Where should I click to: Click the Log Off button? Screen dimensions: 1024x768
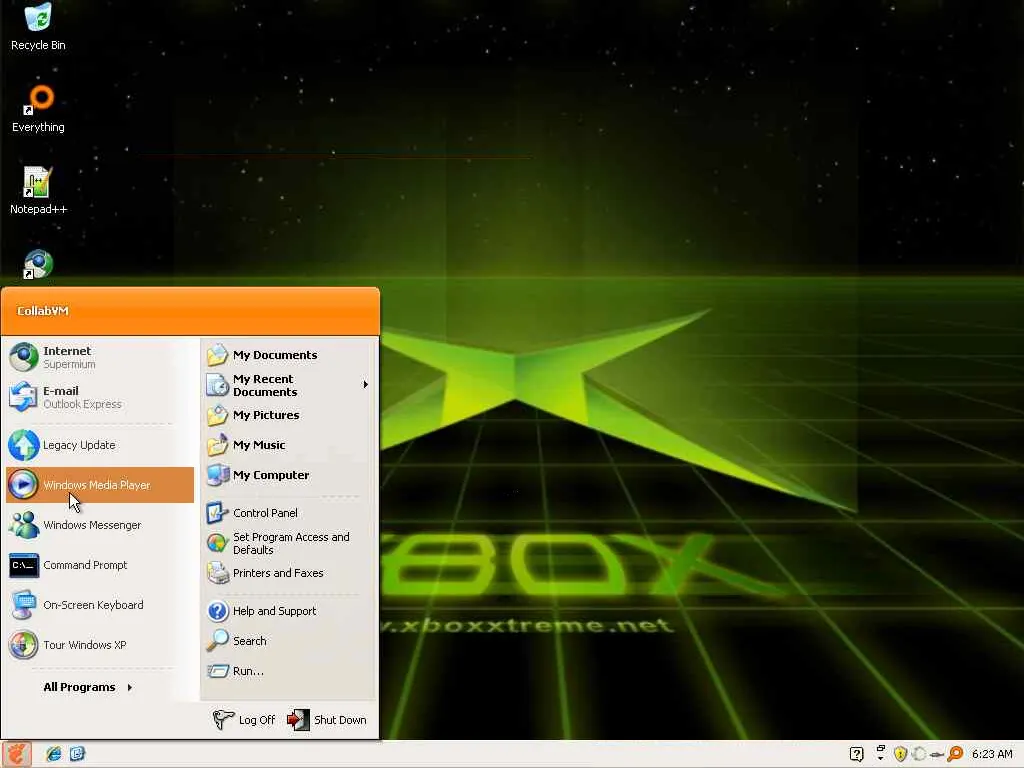click(x=245, y=720)
